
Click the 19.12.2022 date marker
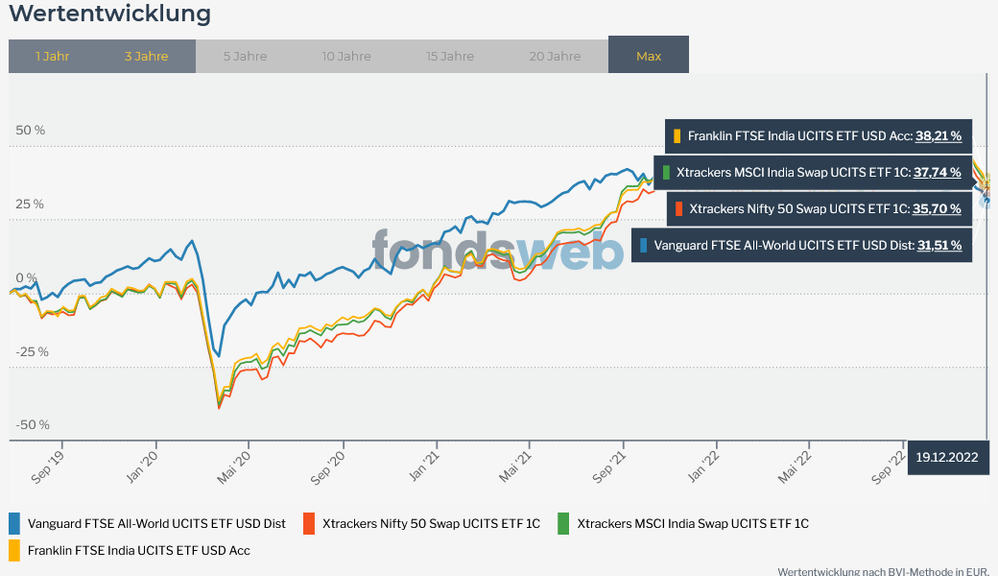pyautogui.click(x=948, y=456)
